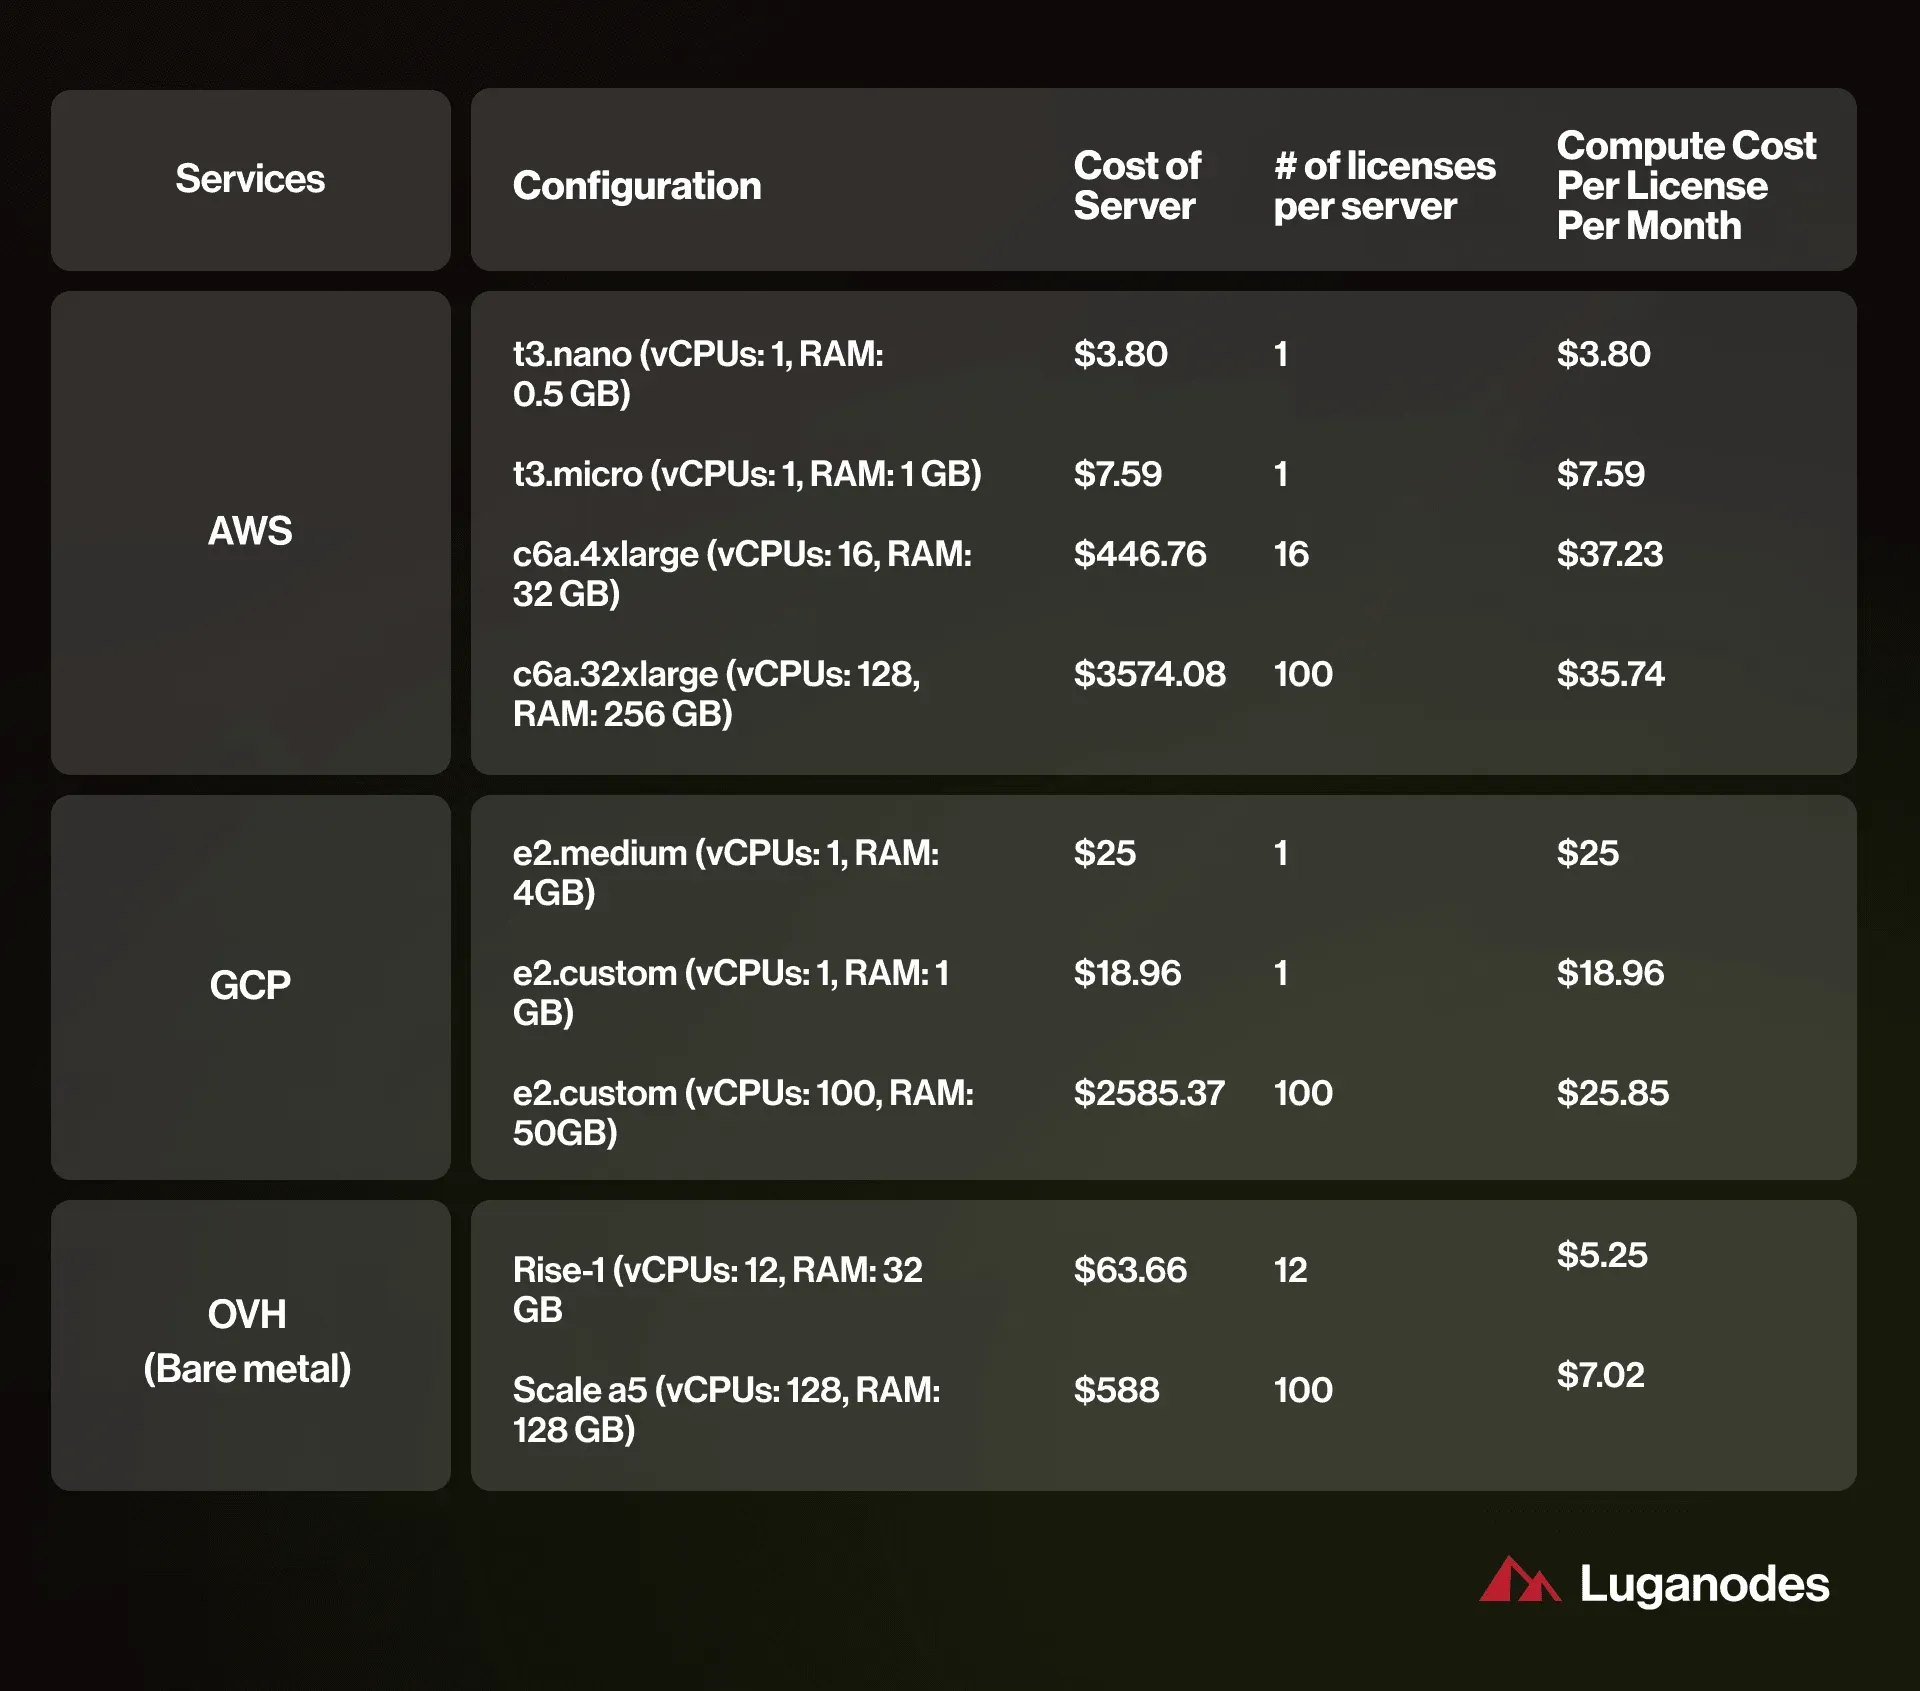Click the 12 licenses per server value

point(1290,1270)
